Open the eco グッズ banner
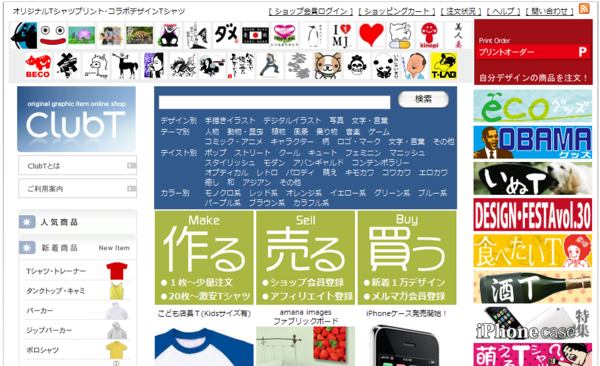600x366 pixels. (533, 106)
